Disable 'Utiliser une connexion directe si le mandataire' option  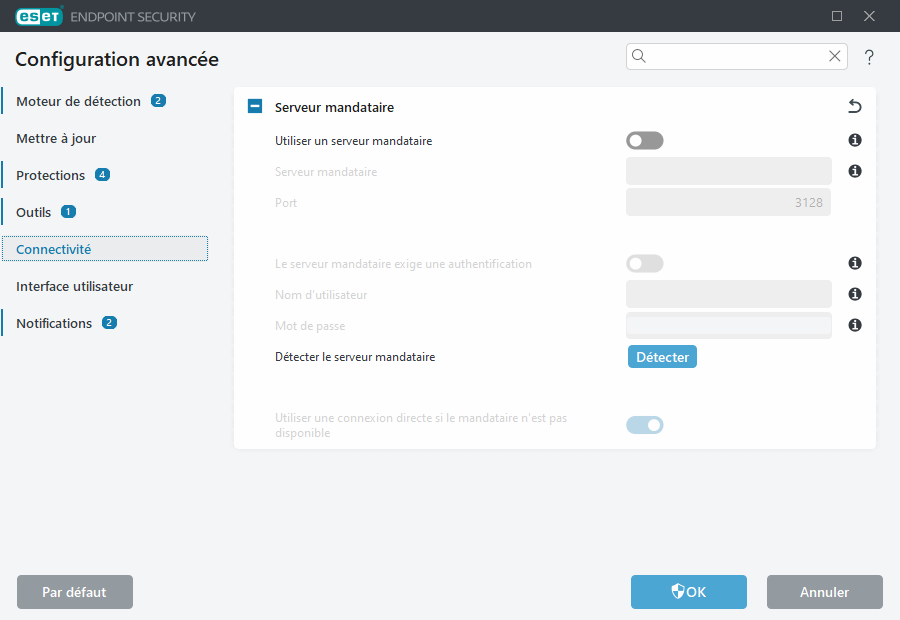(x=644, y=424)
